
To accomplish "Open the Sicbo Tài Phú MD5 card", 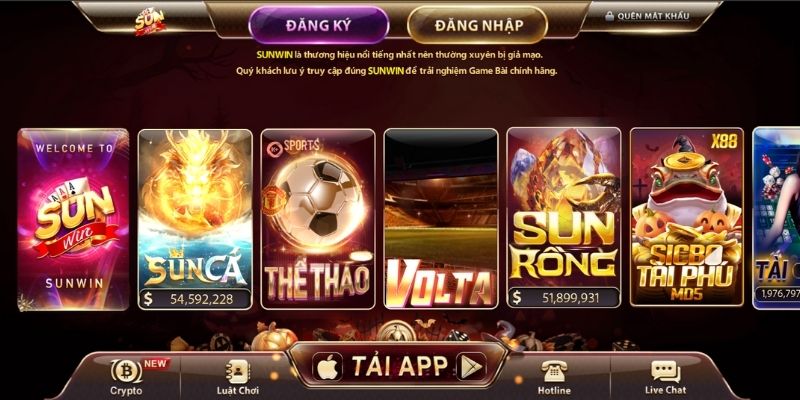I will 687,217.
